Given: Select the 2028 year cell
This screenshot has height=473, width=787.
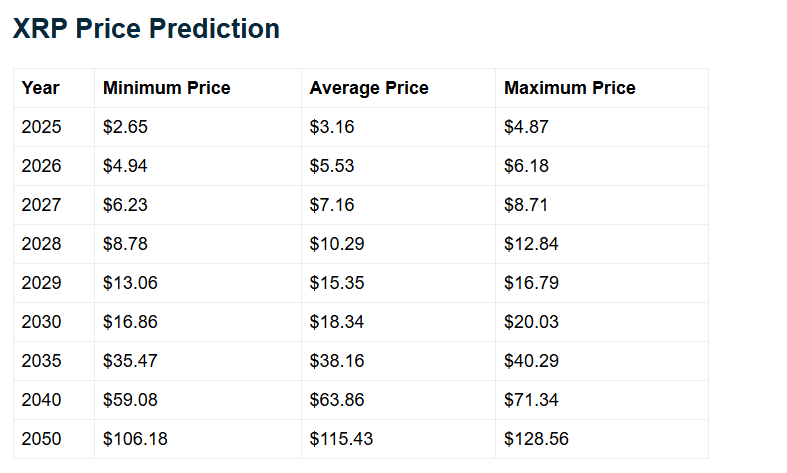Looking at the screenshot, I should tap(41, 244).
